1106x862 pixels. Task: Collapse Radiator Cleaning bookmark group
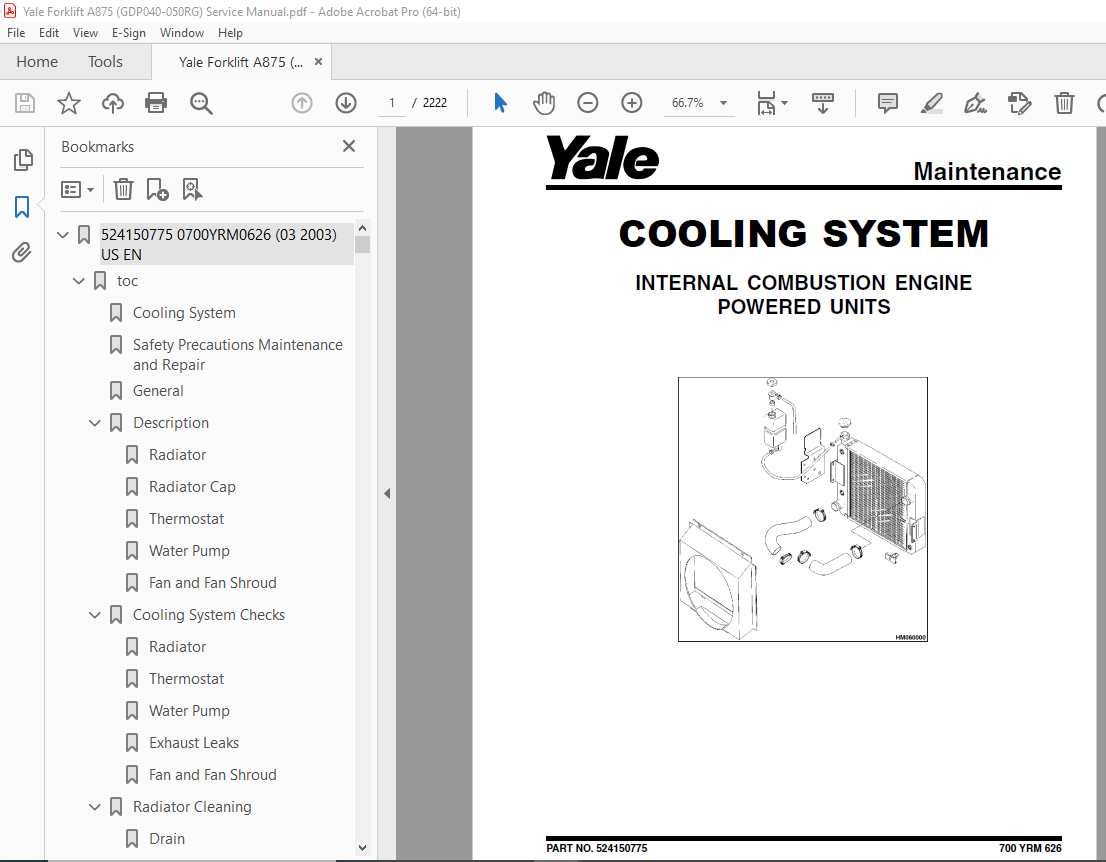pos(95,807)
